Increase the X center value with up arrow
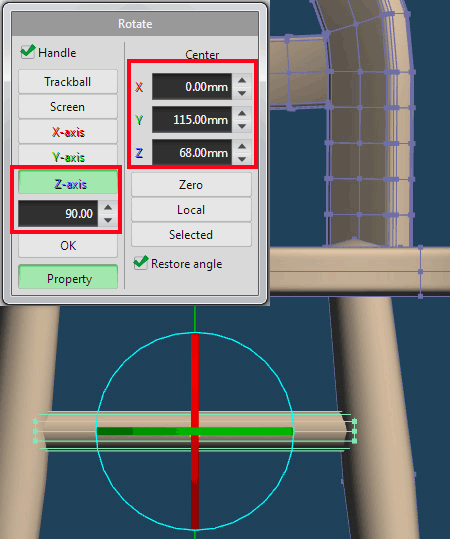Screen dimensions: 450x539 point(242,80)
